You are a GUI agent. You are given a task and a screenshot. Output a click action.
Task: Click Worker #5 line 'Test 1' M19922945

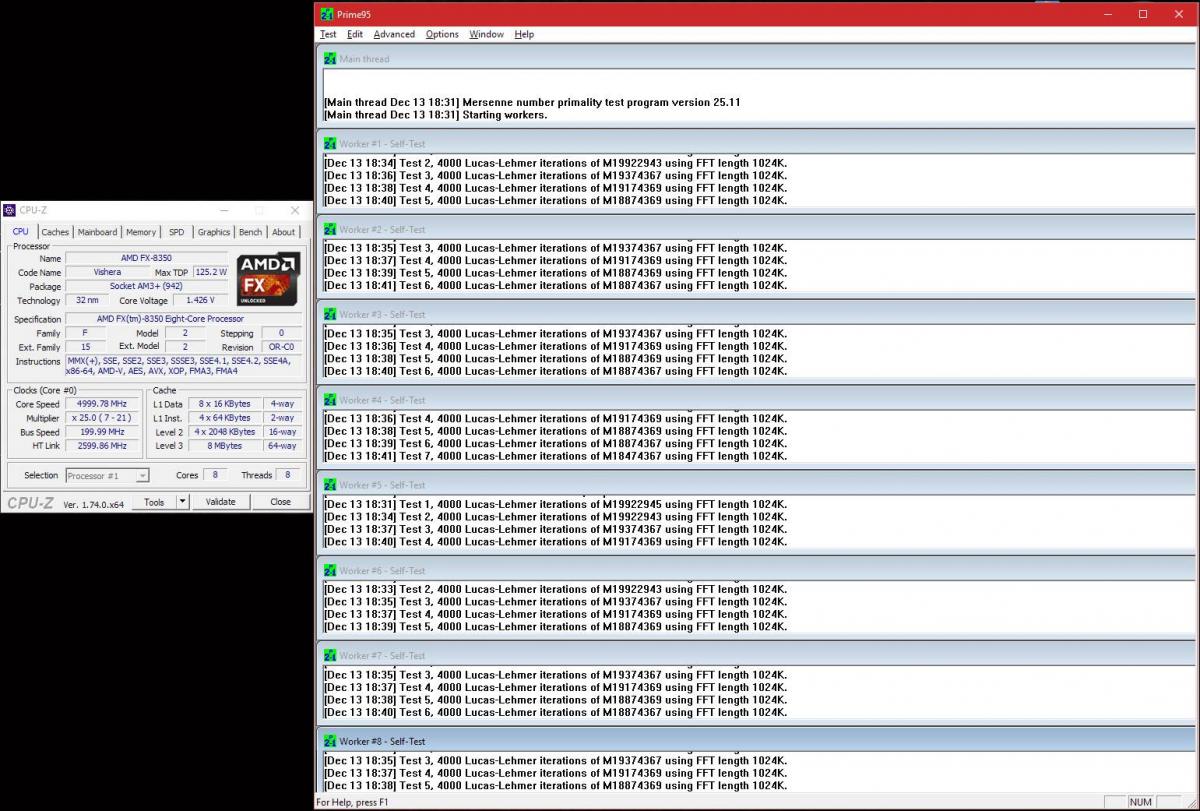tap(555, 504)
